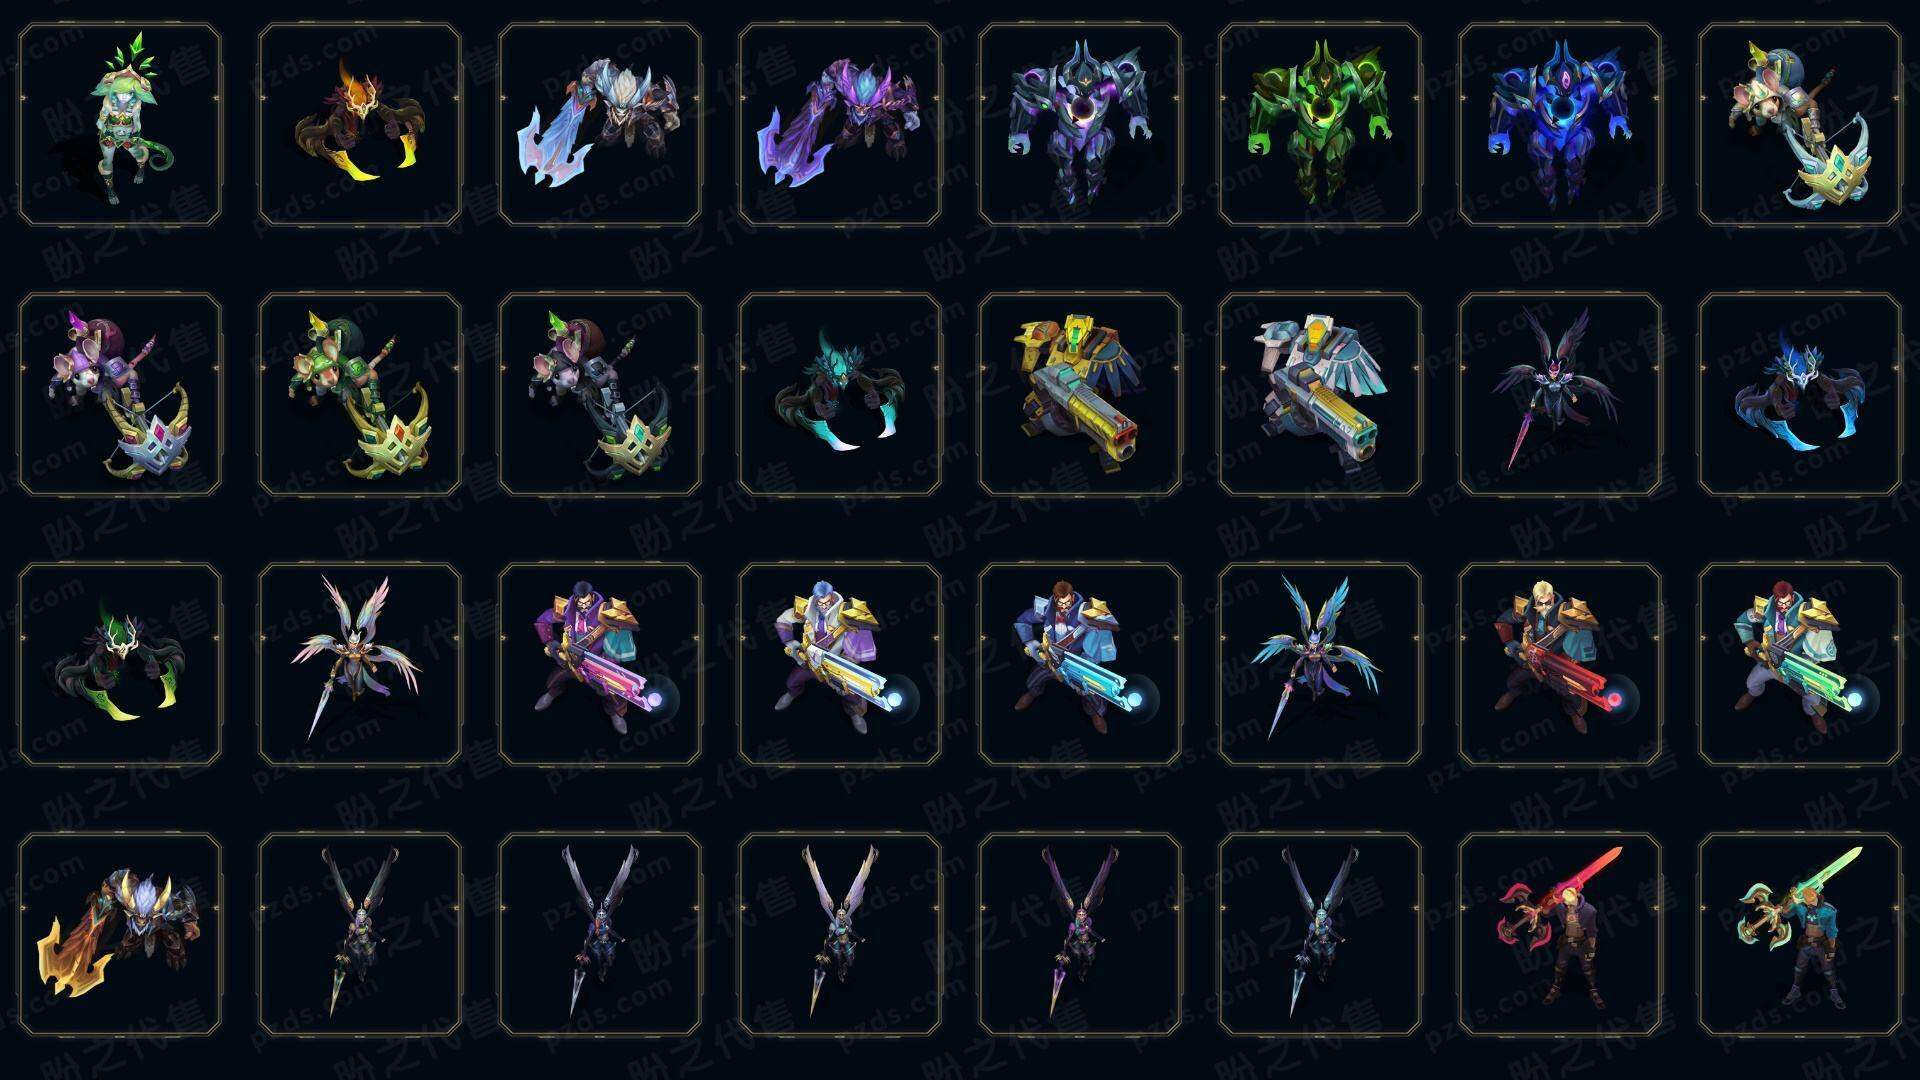Click the golden axe warrior skin
Image resolution: width=1920 pixels, height=1080 pixels.
120,934
